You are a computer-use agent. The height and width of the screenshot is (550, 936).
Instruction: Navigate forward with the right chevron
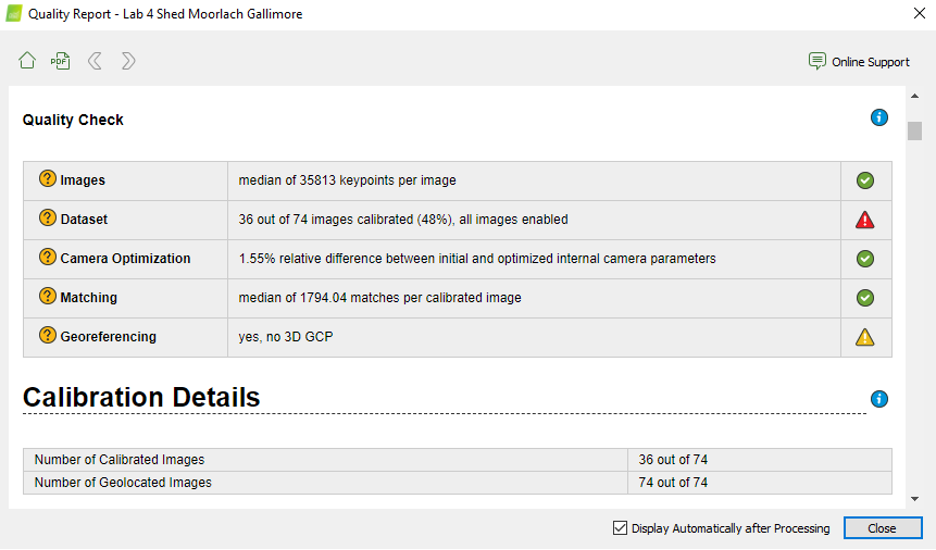[128, 61]
